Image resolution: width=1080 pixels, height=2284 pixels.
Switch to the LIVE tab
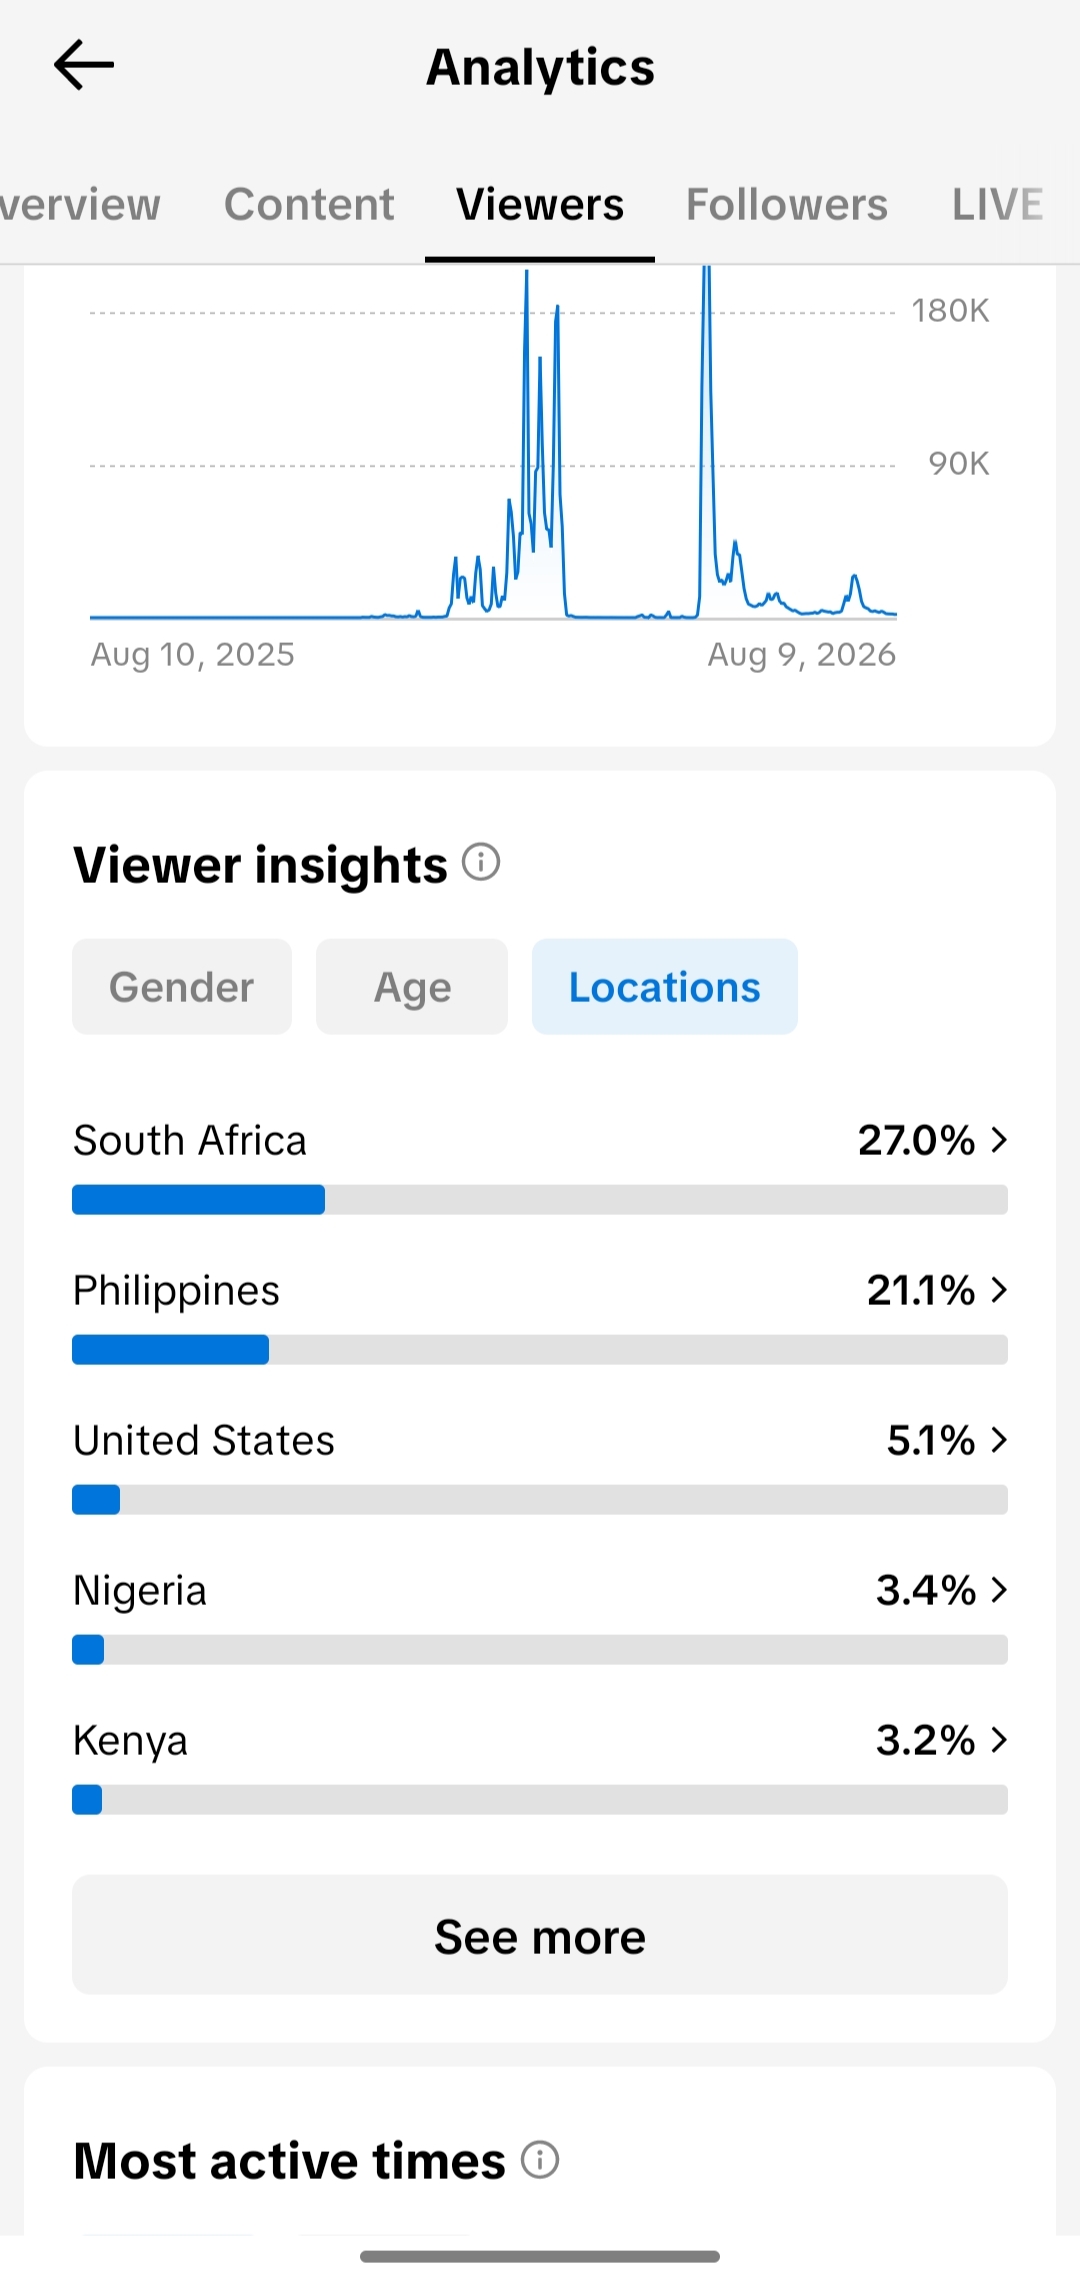[x=998, y=205]
